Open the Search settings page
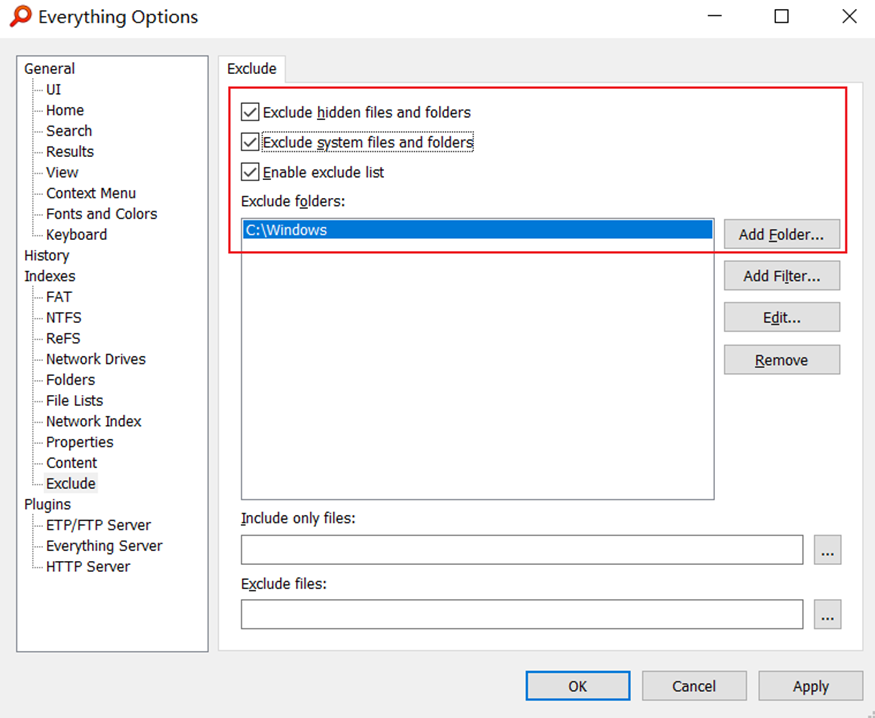 69,131
